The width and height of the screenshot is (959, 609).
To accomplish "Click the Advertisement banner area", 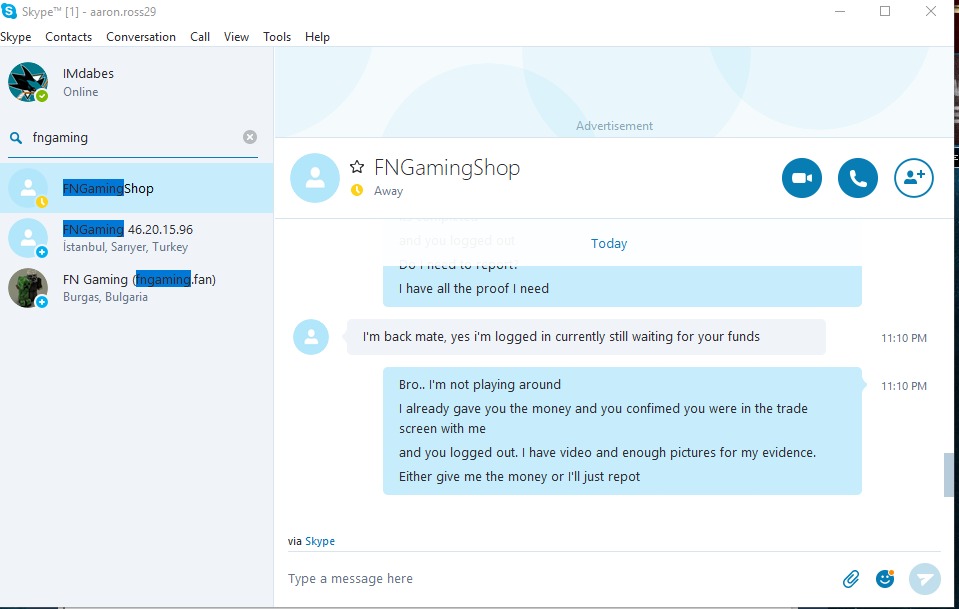I will click(x=614, y=93).
